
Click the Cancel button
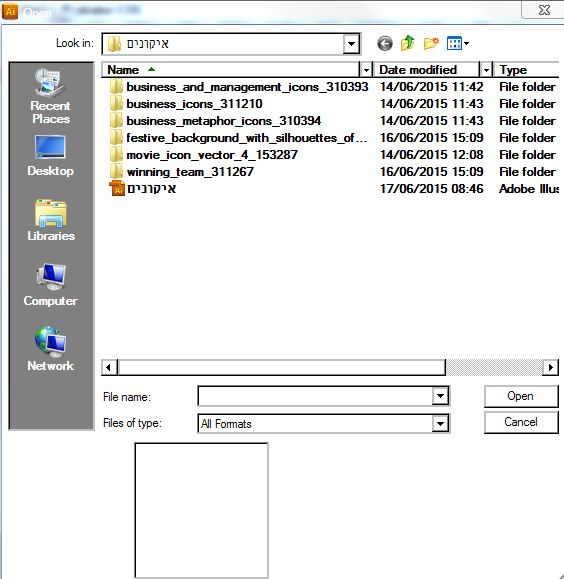click(521, 422)
